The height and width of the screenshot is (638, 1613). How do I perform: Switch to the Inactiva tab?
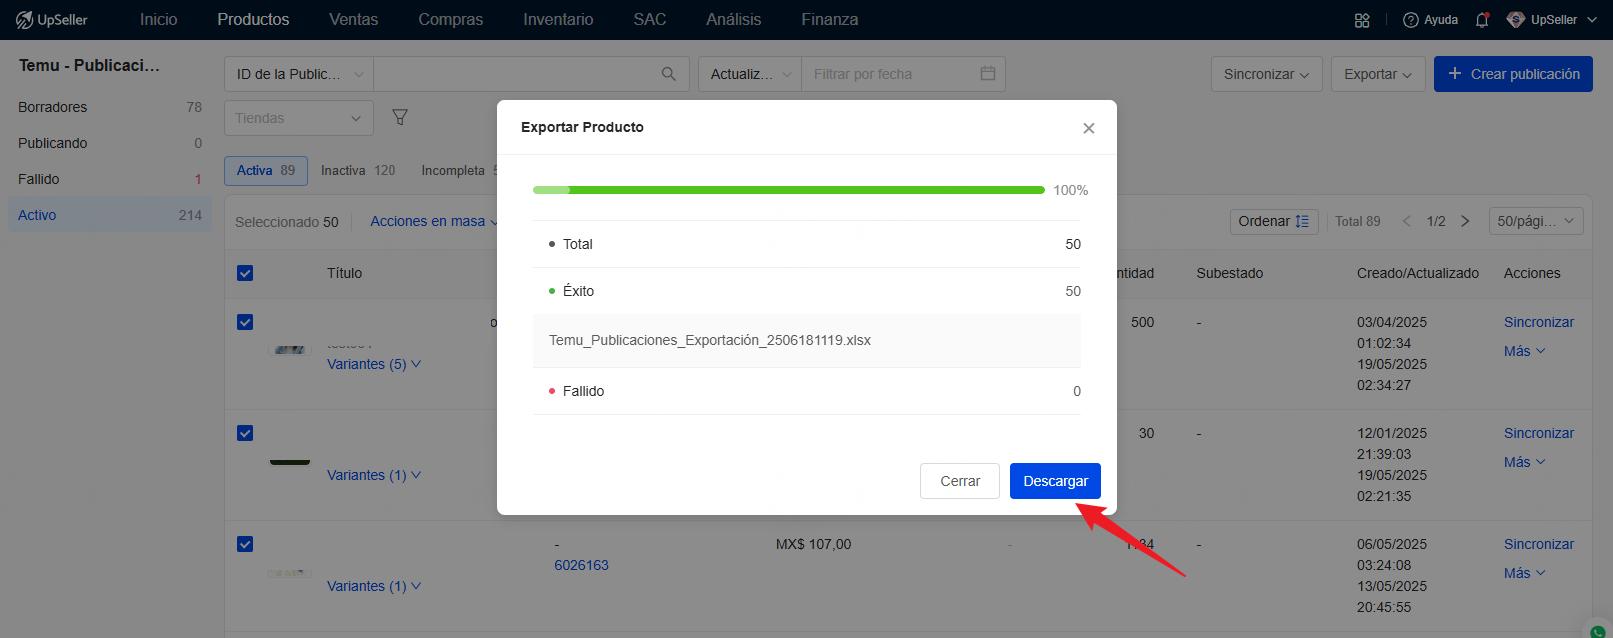pyautogui.click(x=358, y=171)
